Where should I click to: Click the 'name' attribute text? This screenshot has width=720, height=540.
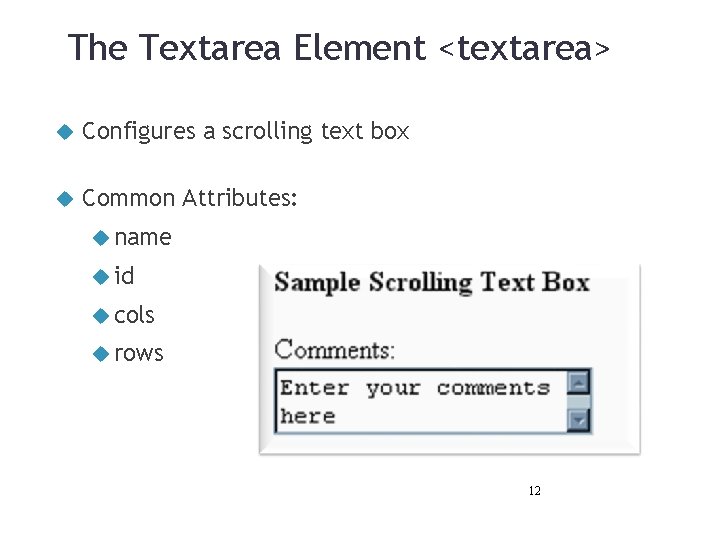pyautogui.click(x=143, y=238)
